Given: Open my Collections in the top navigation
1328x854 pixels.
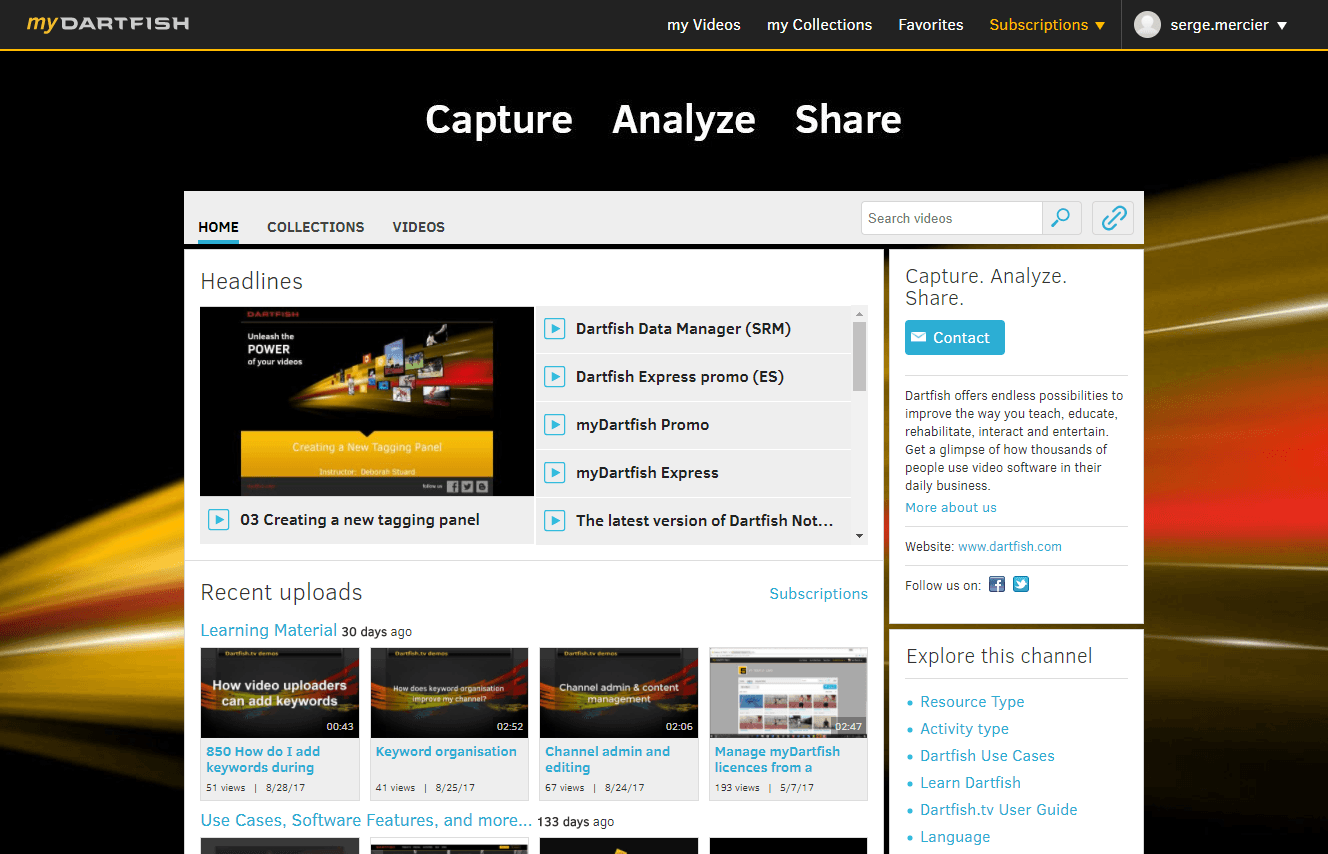Looking at the screenshot, I should coord(819,25).
